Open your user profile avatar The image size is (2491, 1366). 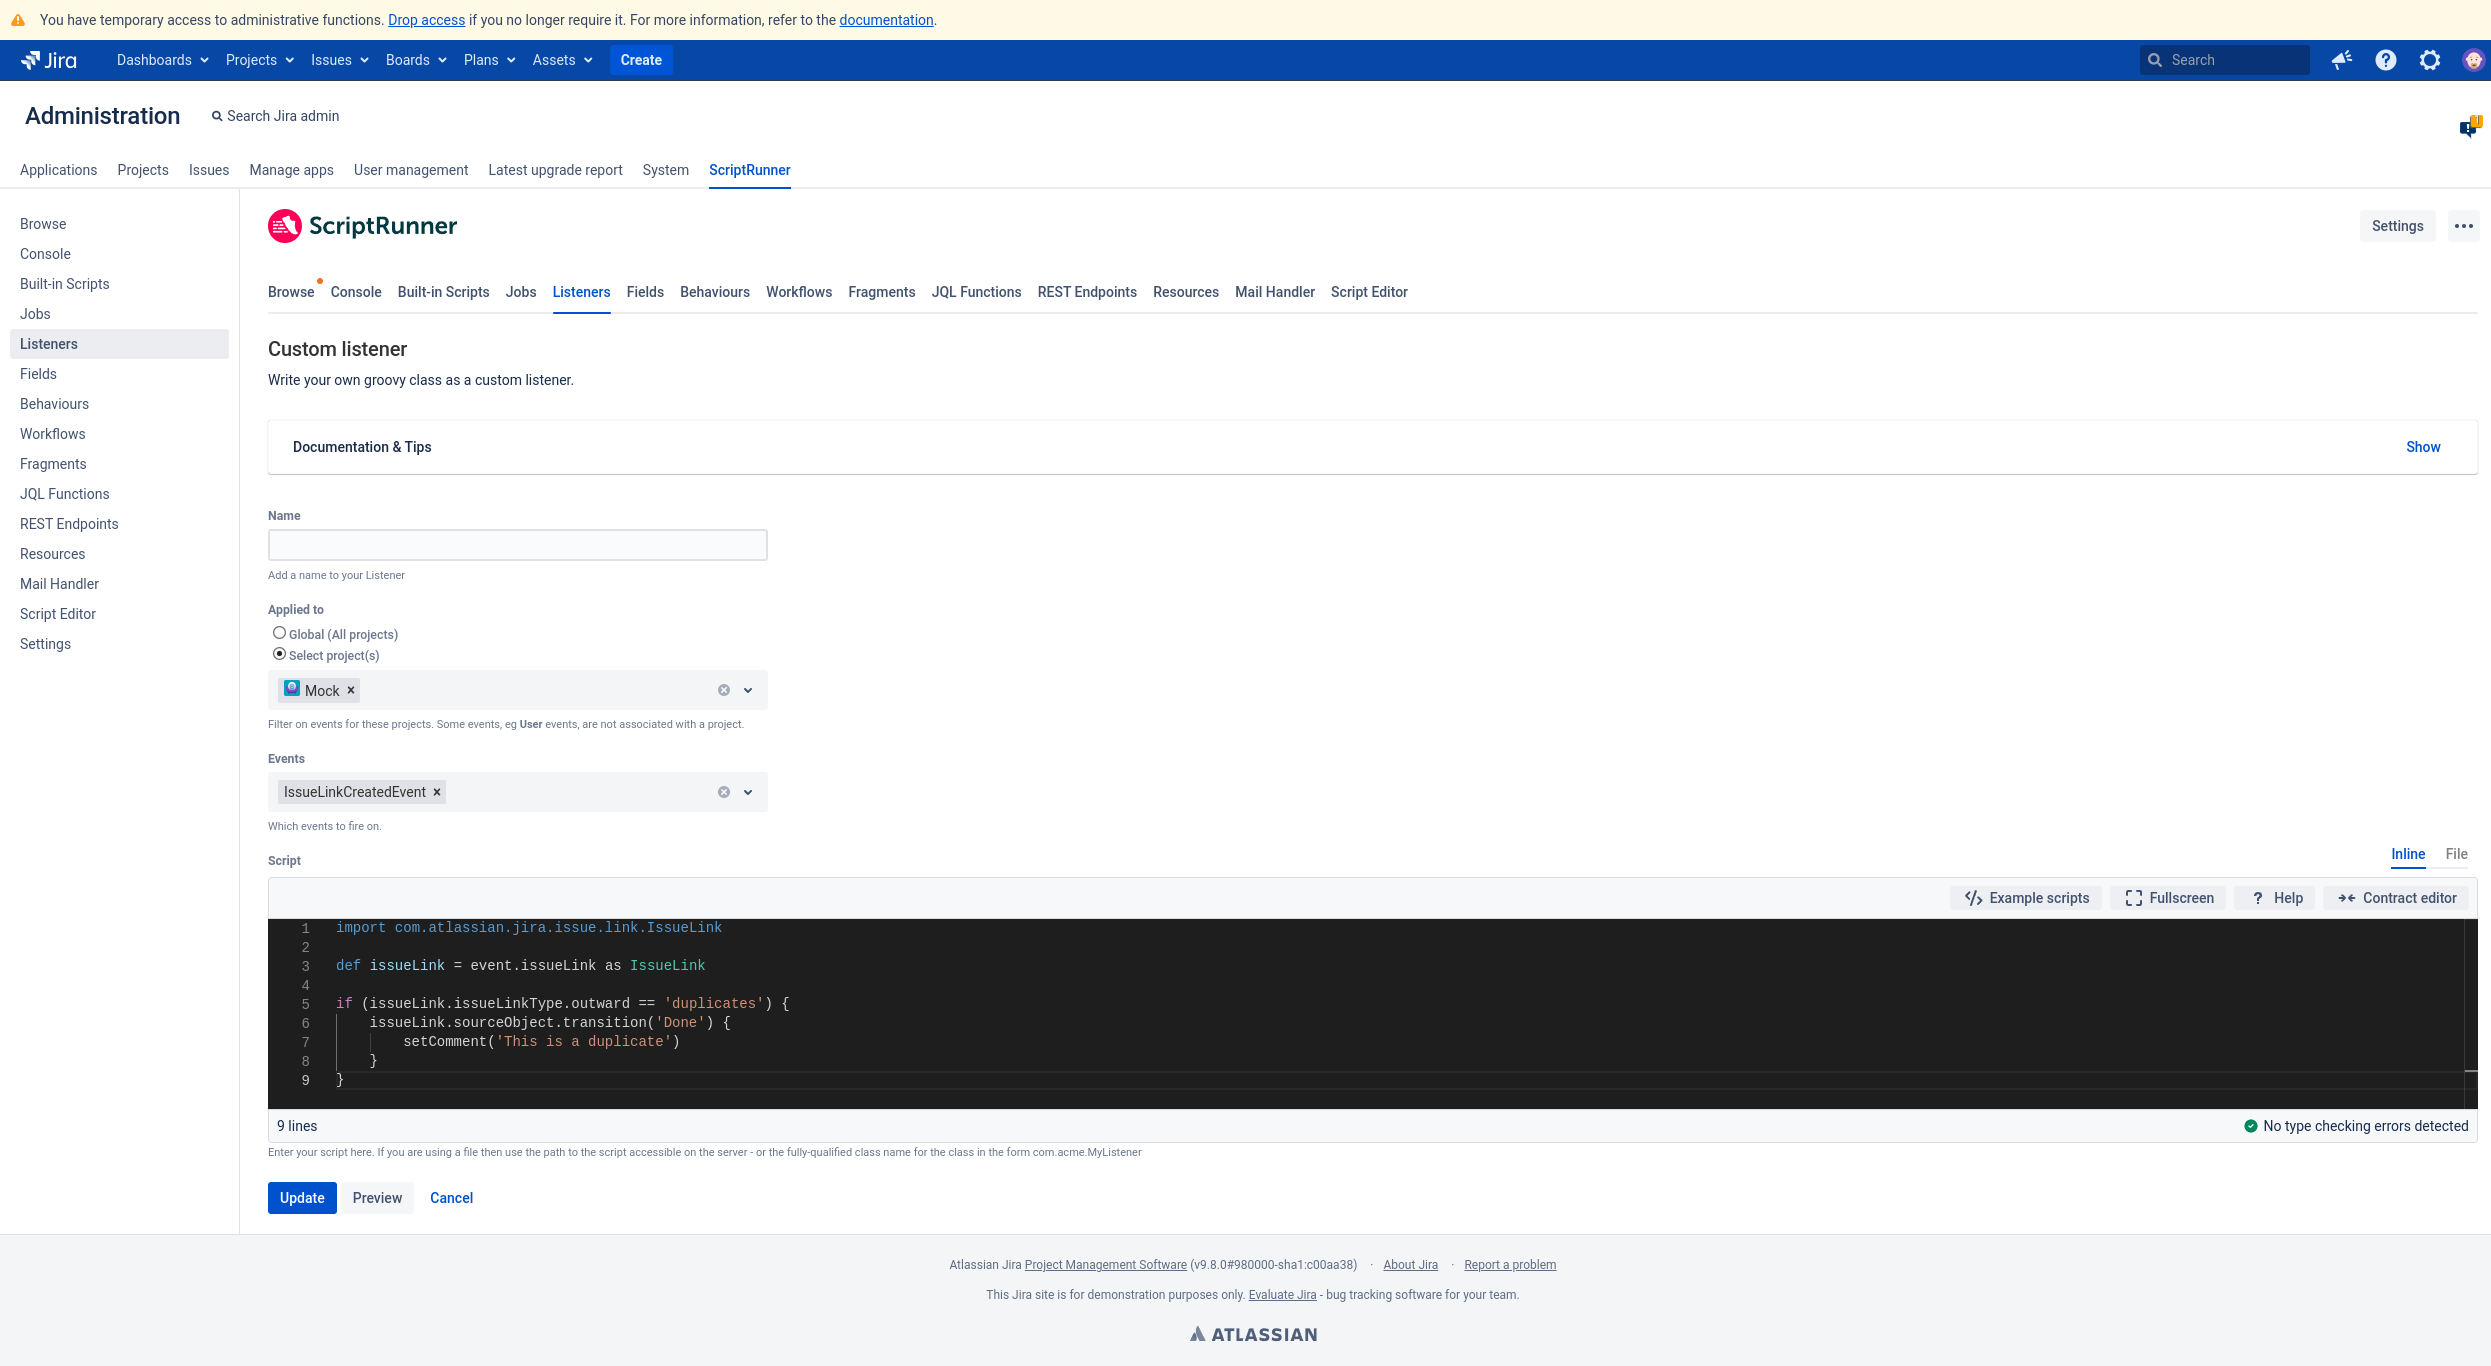2471,60
